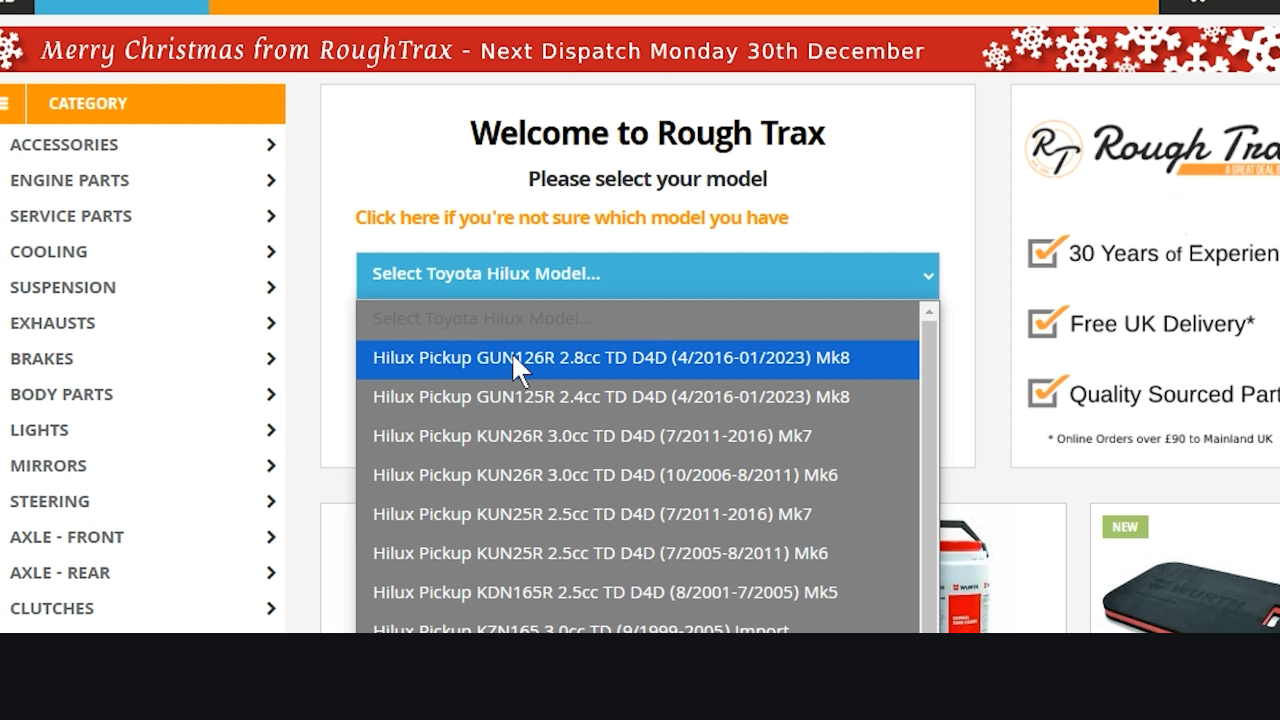Click the CATEGORY header label
Viewport: 1280px width, 720px height.
point(88,103)
